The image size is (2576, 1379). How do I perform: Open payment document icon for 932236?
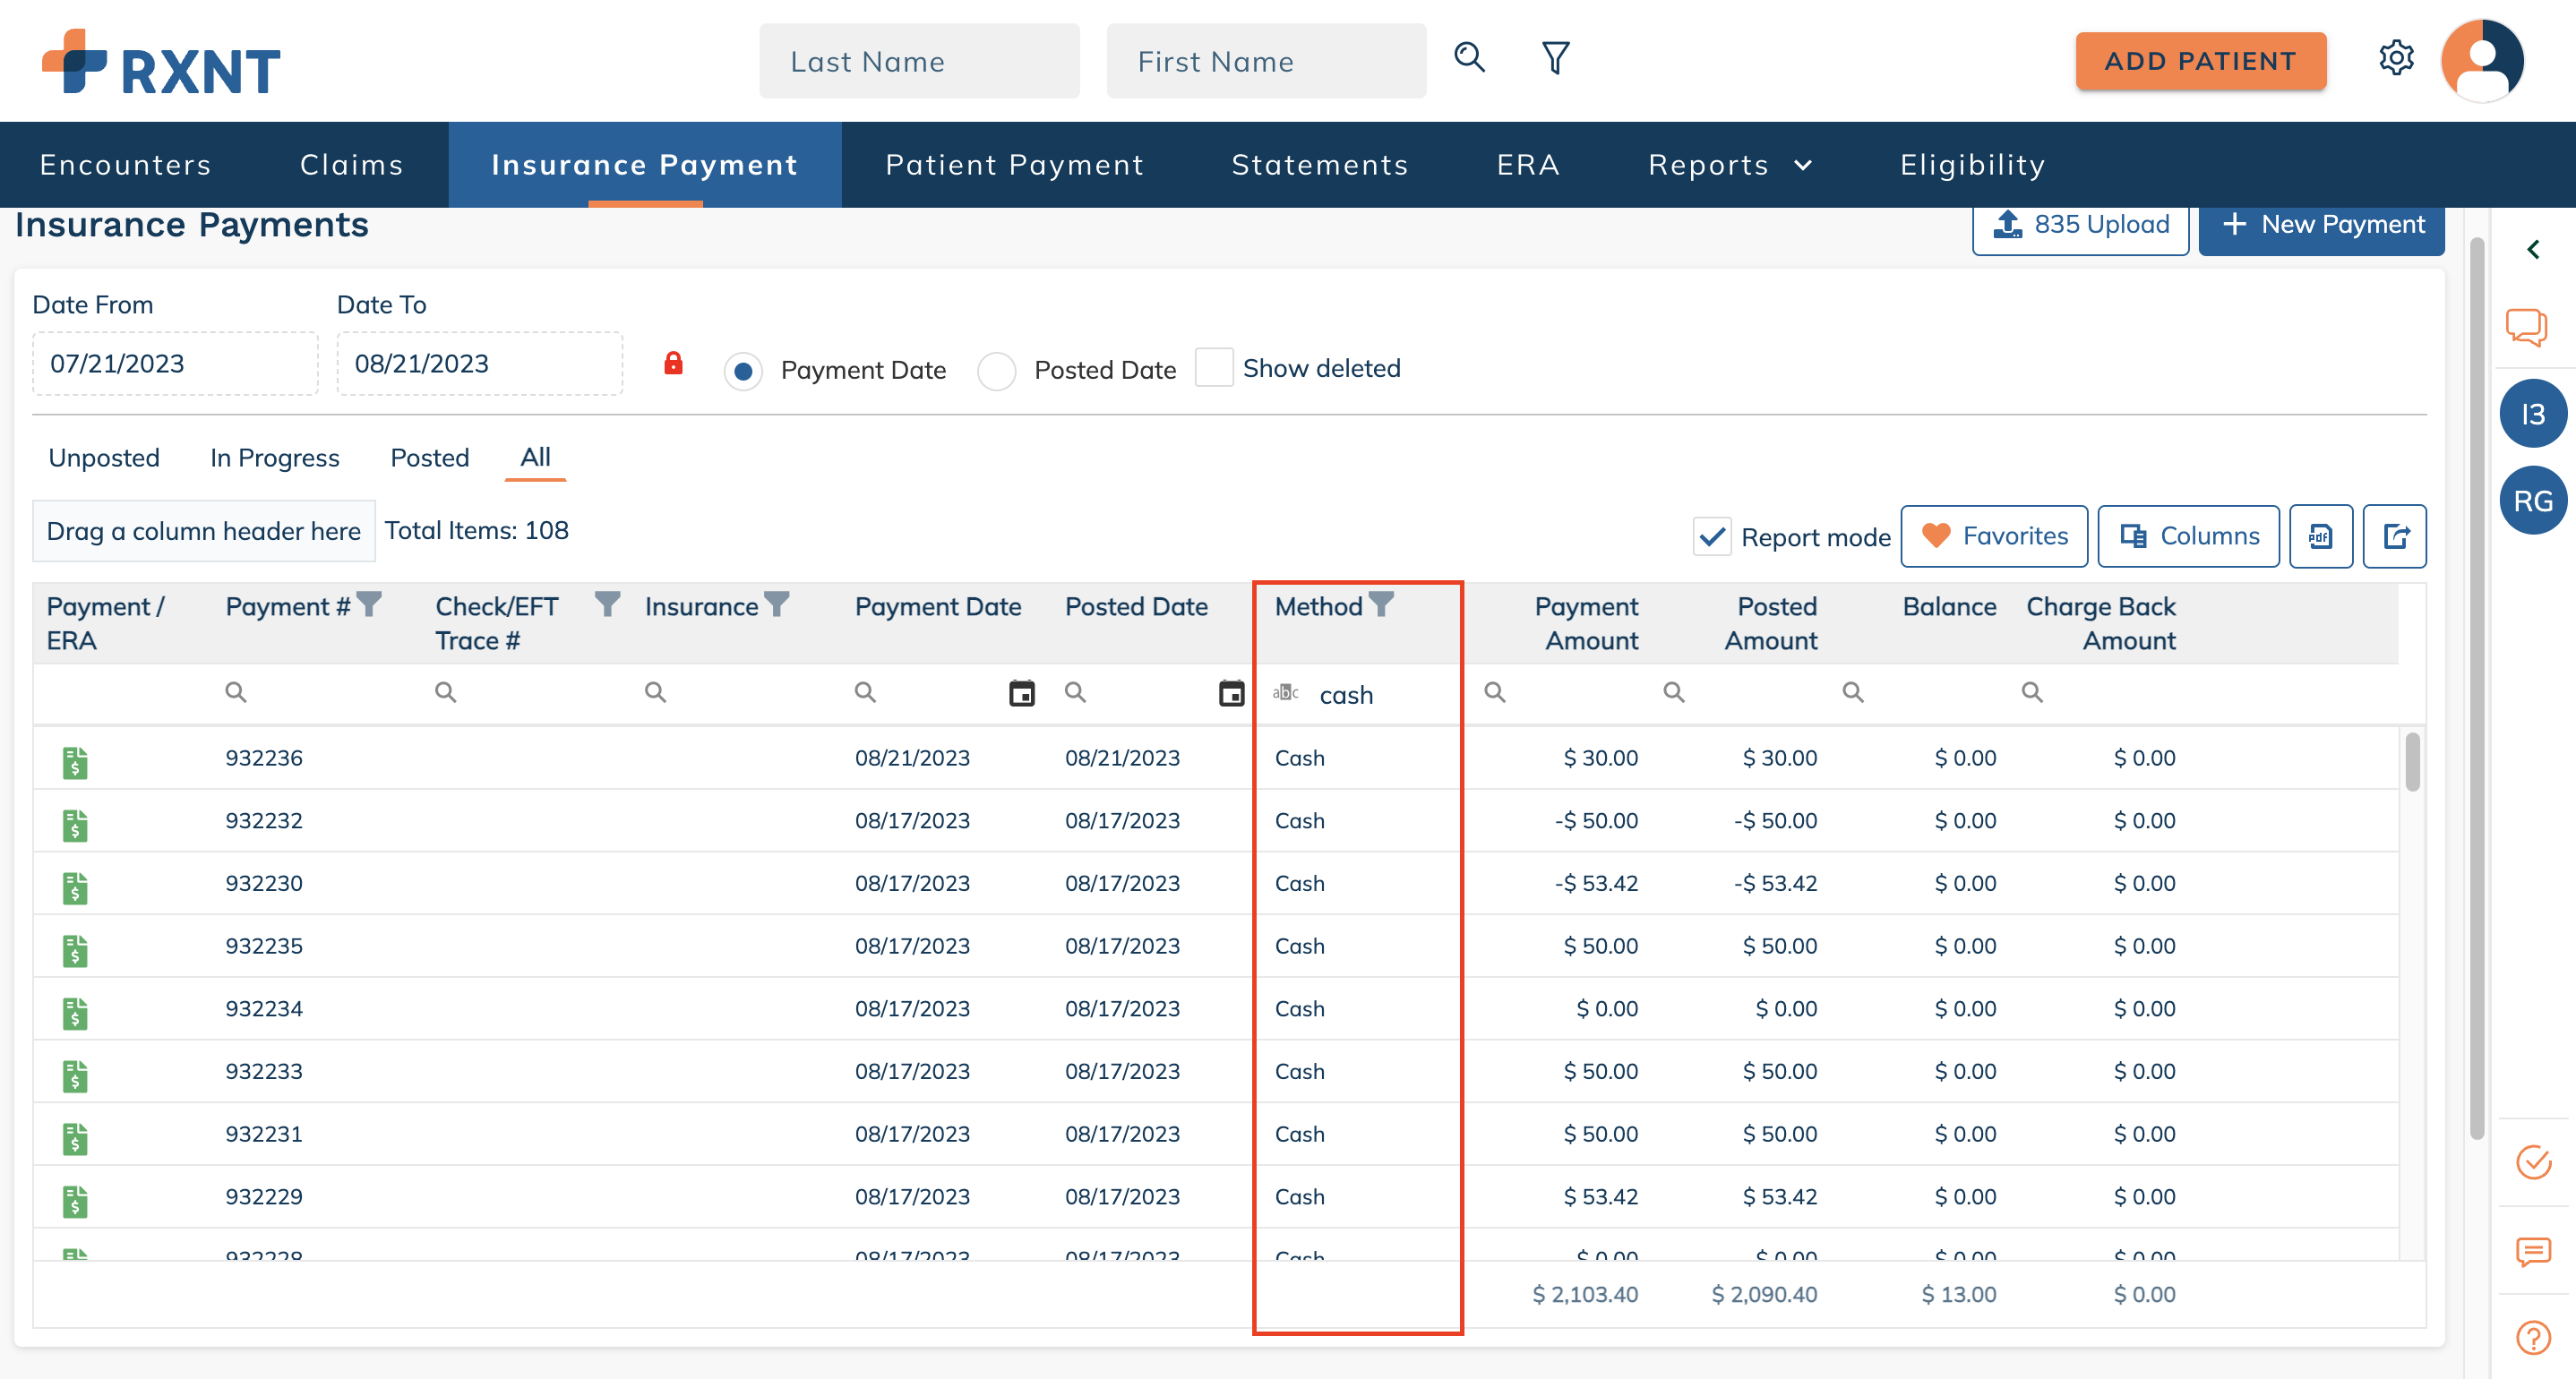click(75, 762)
